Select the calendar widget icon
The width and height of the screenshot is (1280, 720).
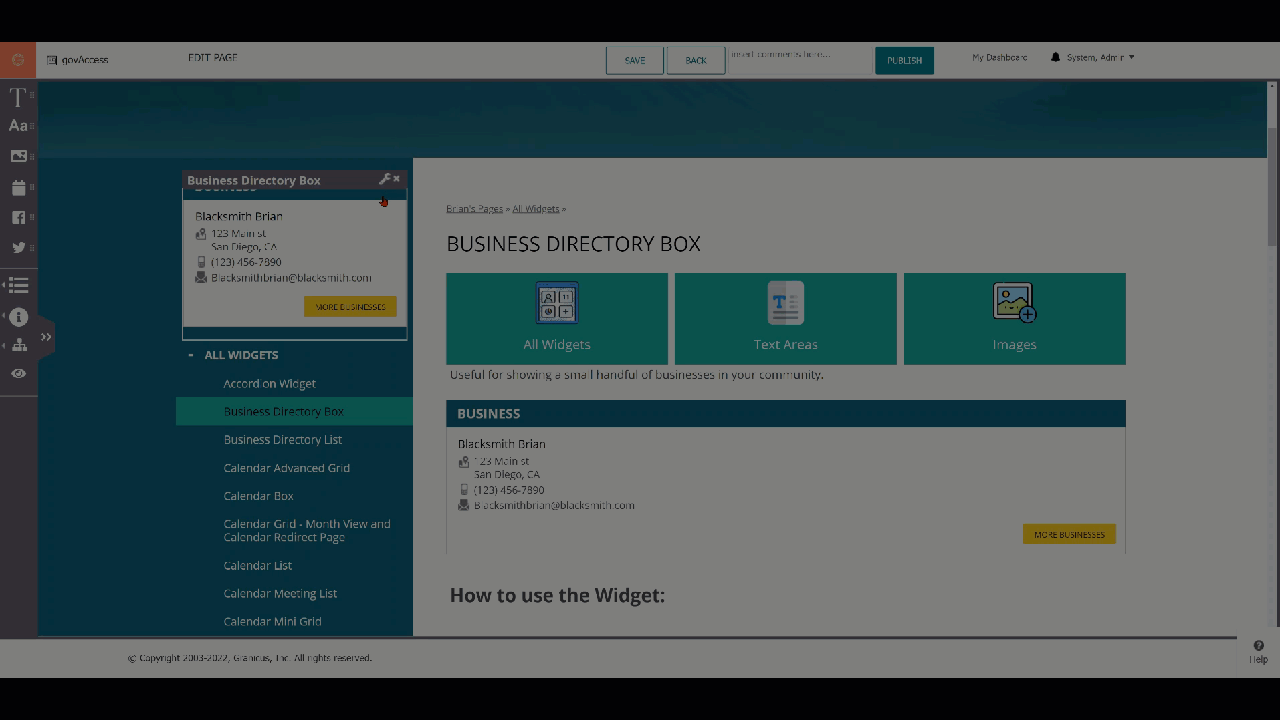[18, 187]
